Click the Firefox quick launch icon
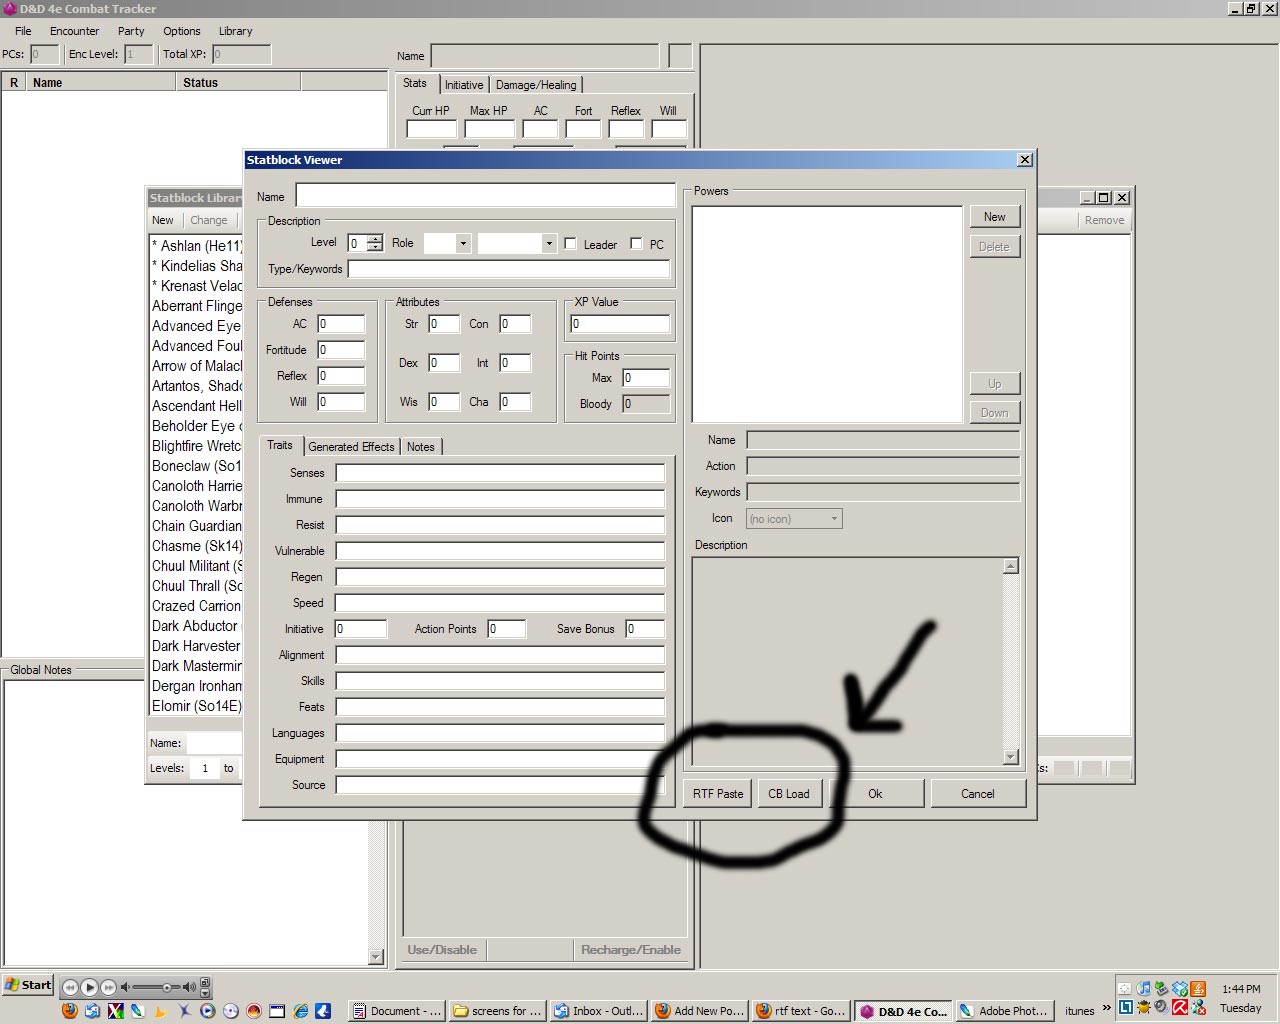 70,1011
